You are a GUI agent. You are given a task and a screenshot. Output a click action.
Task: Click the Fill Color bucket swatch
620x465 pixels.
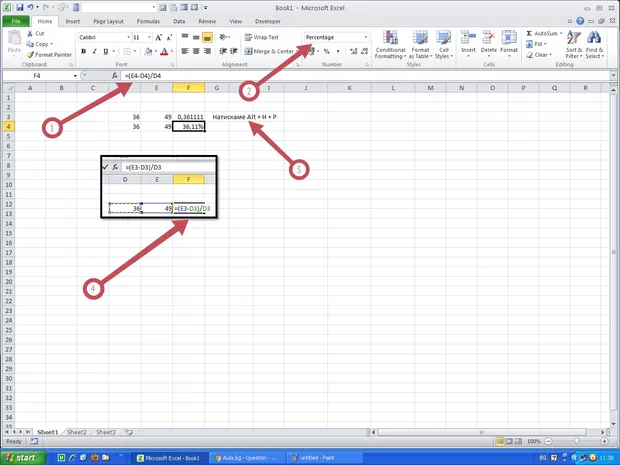[148, 51]
